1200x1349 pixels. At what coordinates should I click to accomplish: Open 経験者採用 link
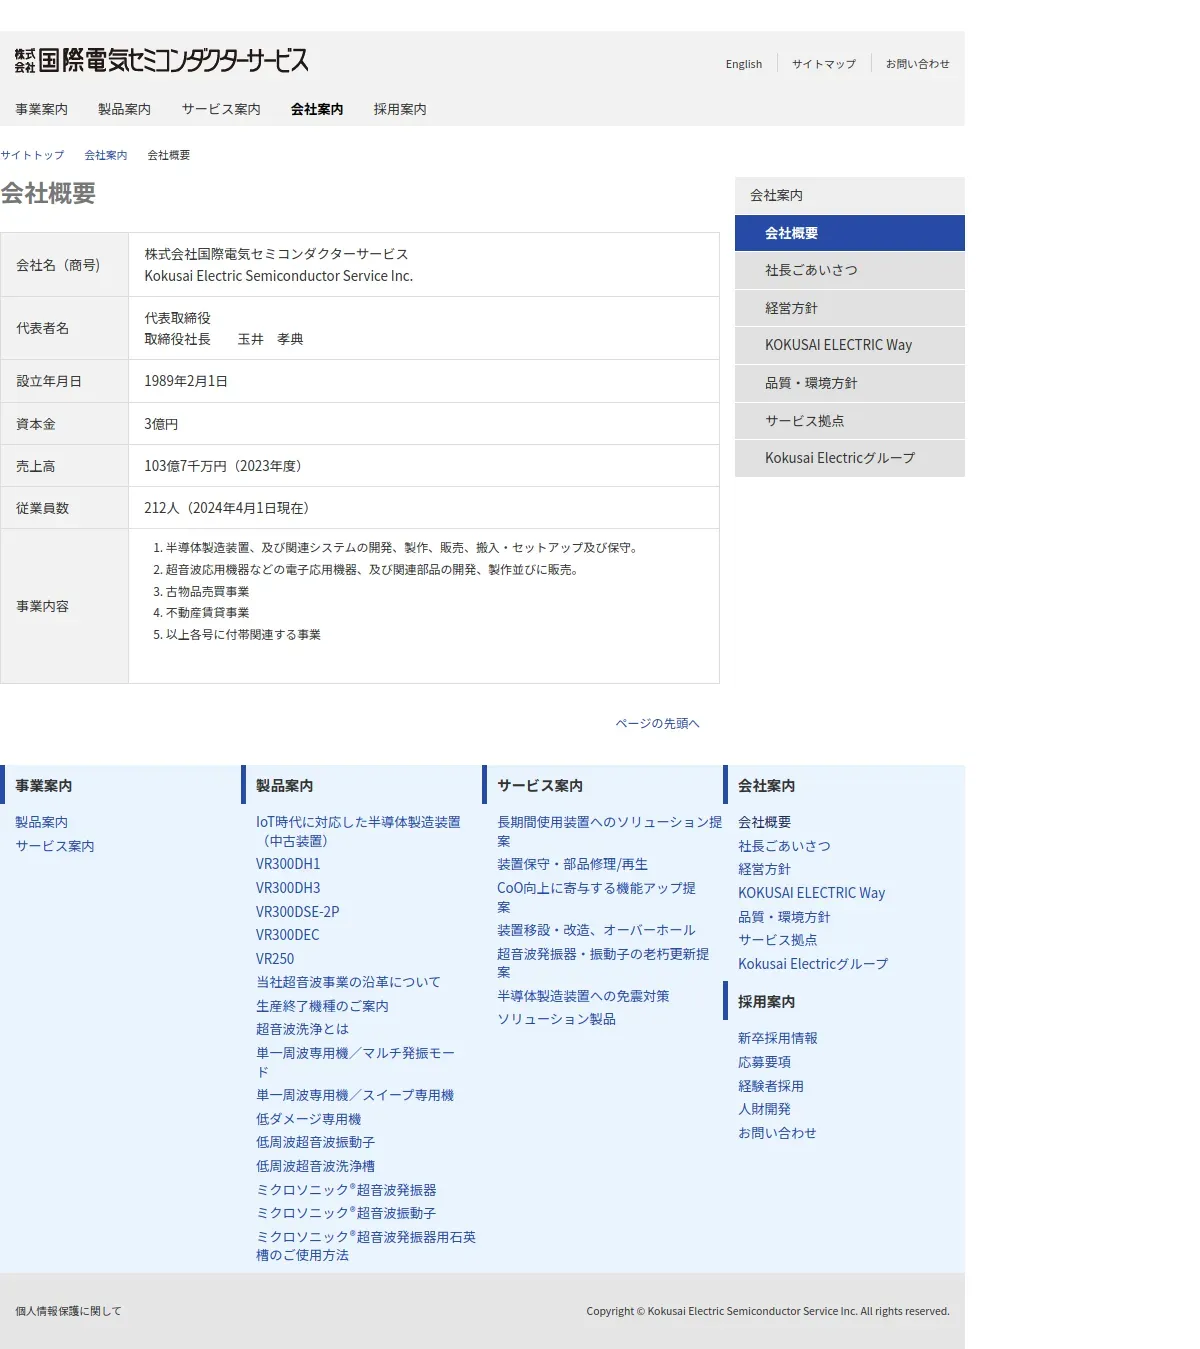pos(770,1086)
